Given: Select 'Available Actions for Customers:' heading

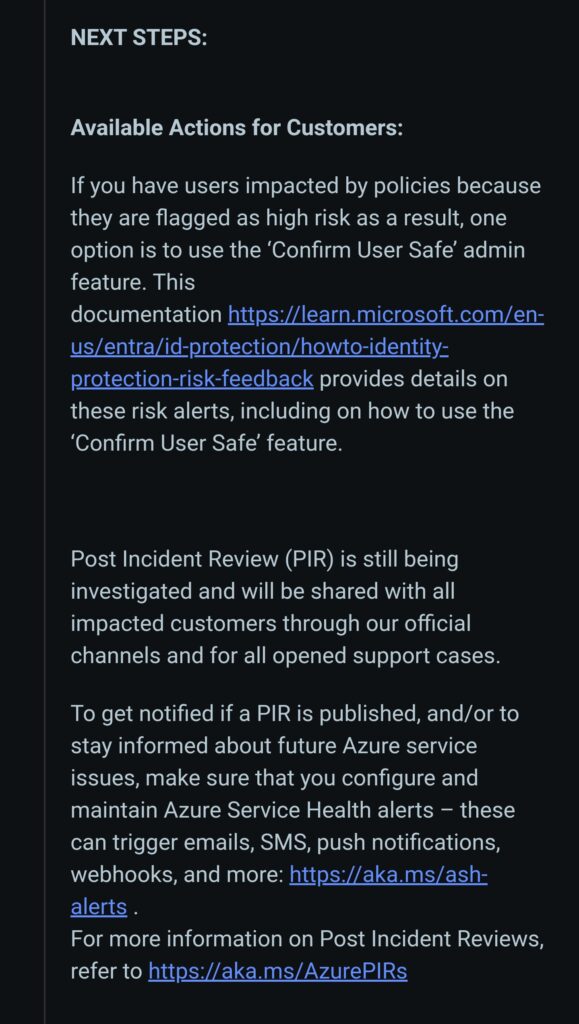Looking at the screenshot, I should point(237,128).
